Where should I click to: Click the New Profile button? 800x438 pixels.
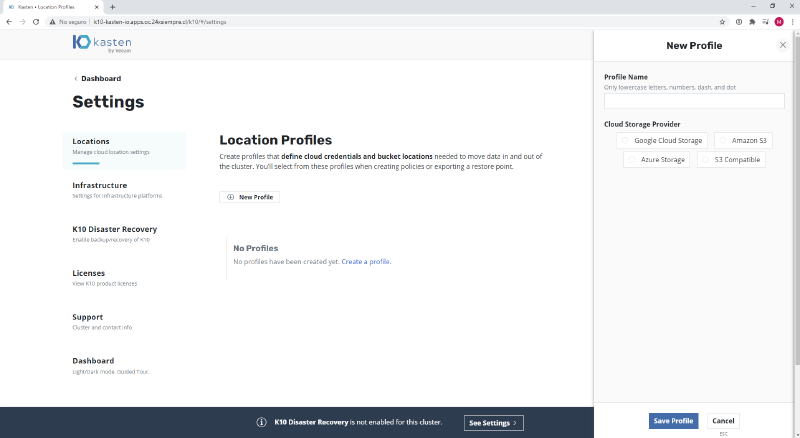pos(249,197)
